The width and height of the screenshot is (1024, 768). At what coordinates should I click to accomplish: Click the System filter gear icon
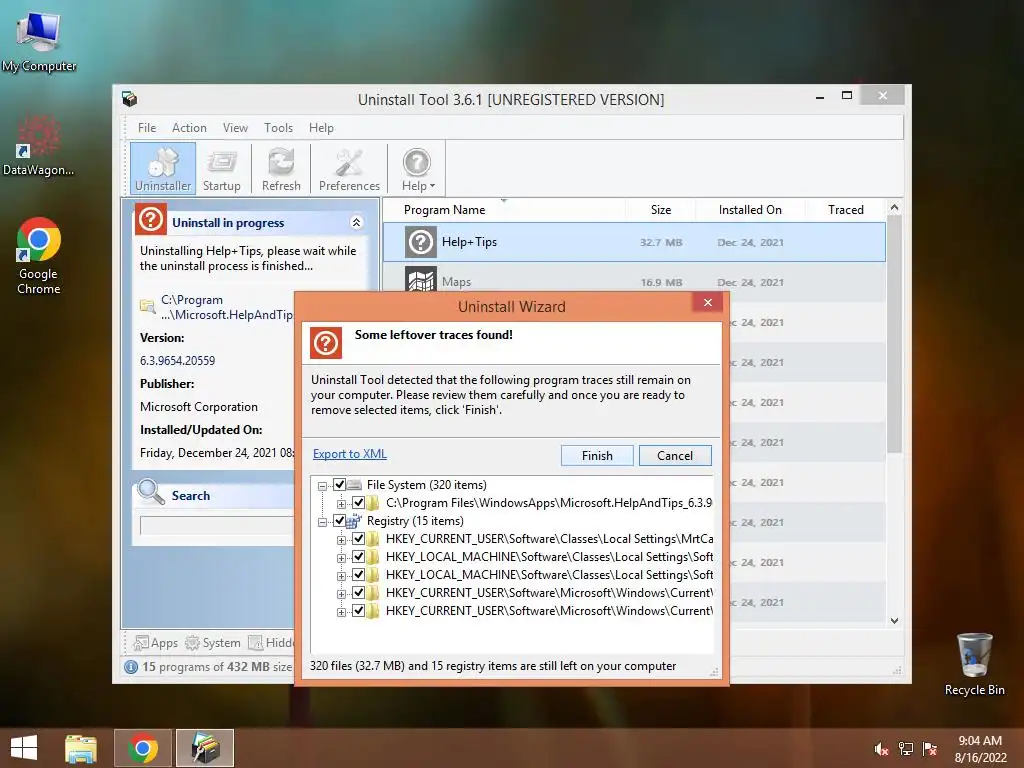point(192,643)
